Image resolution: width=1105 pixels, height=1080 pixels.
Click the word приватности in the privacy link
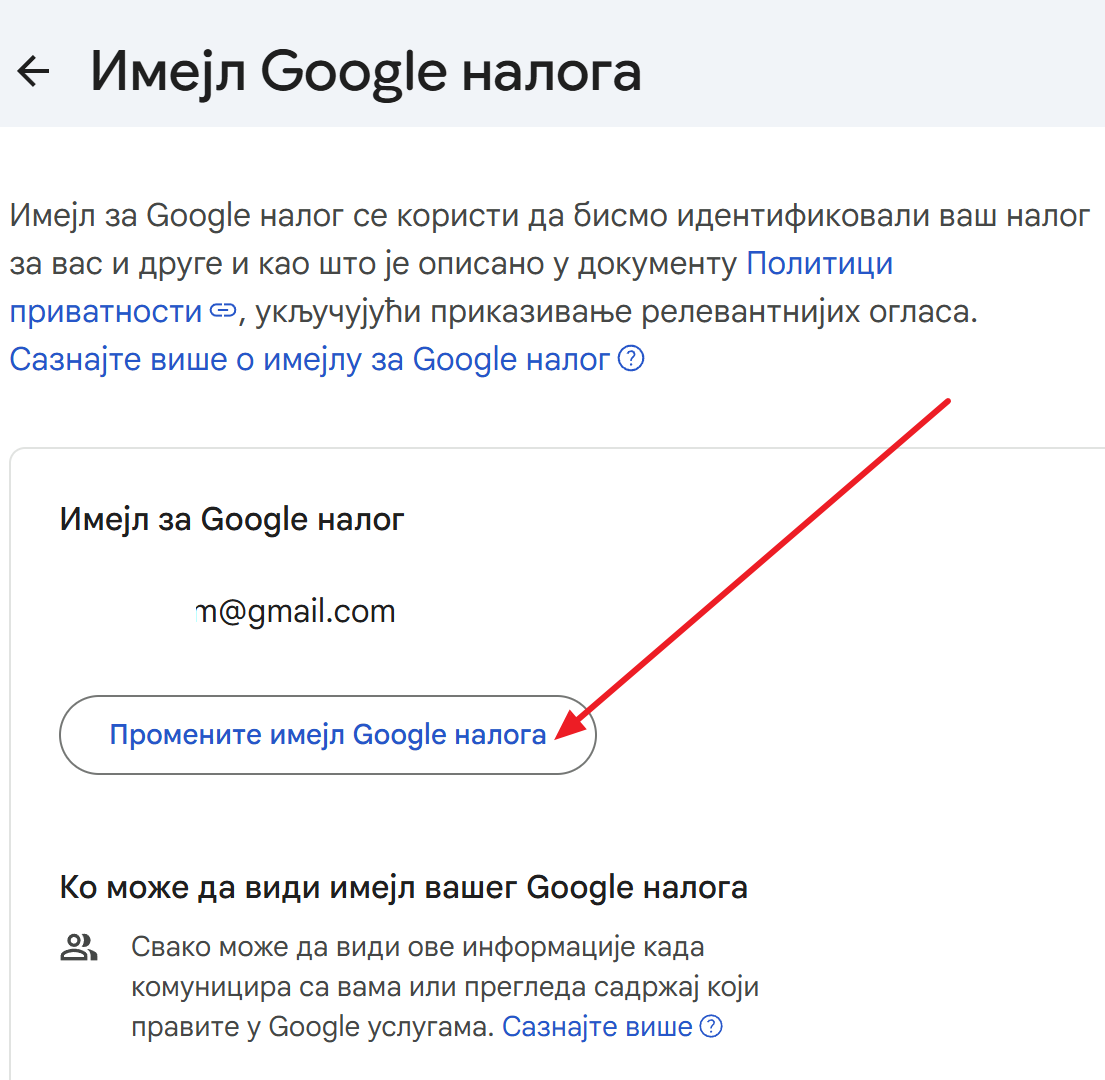click(105, 312)
